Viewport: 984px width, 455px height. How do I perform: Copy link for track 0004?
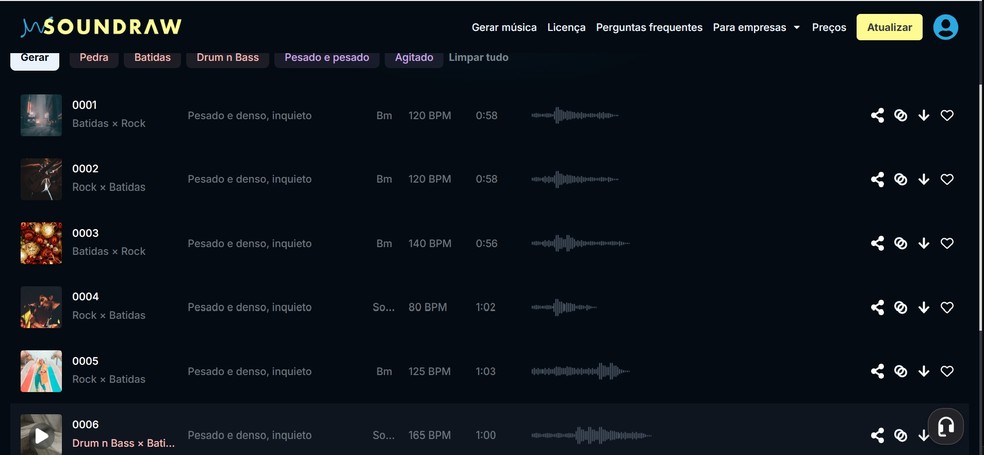[901, 308]
